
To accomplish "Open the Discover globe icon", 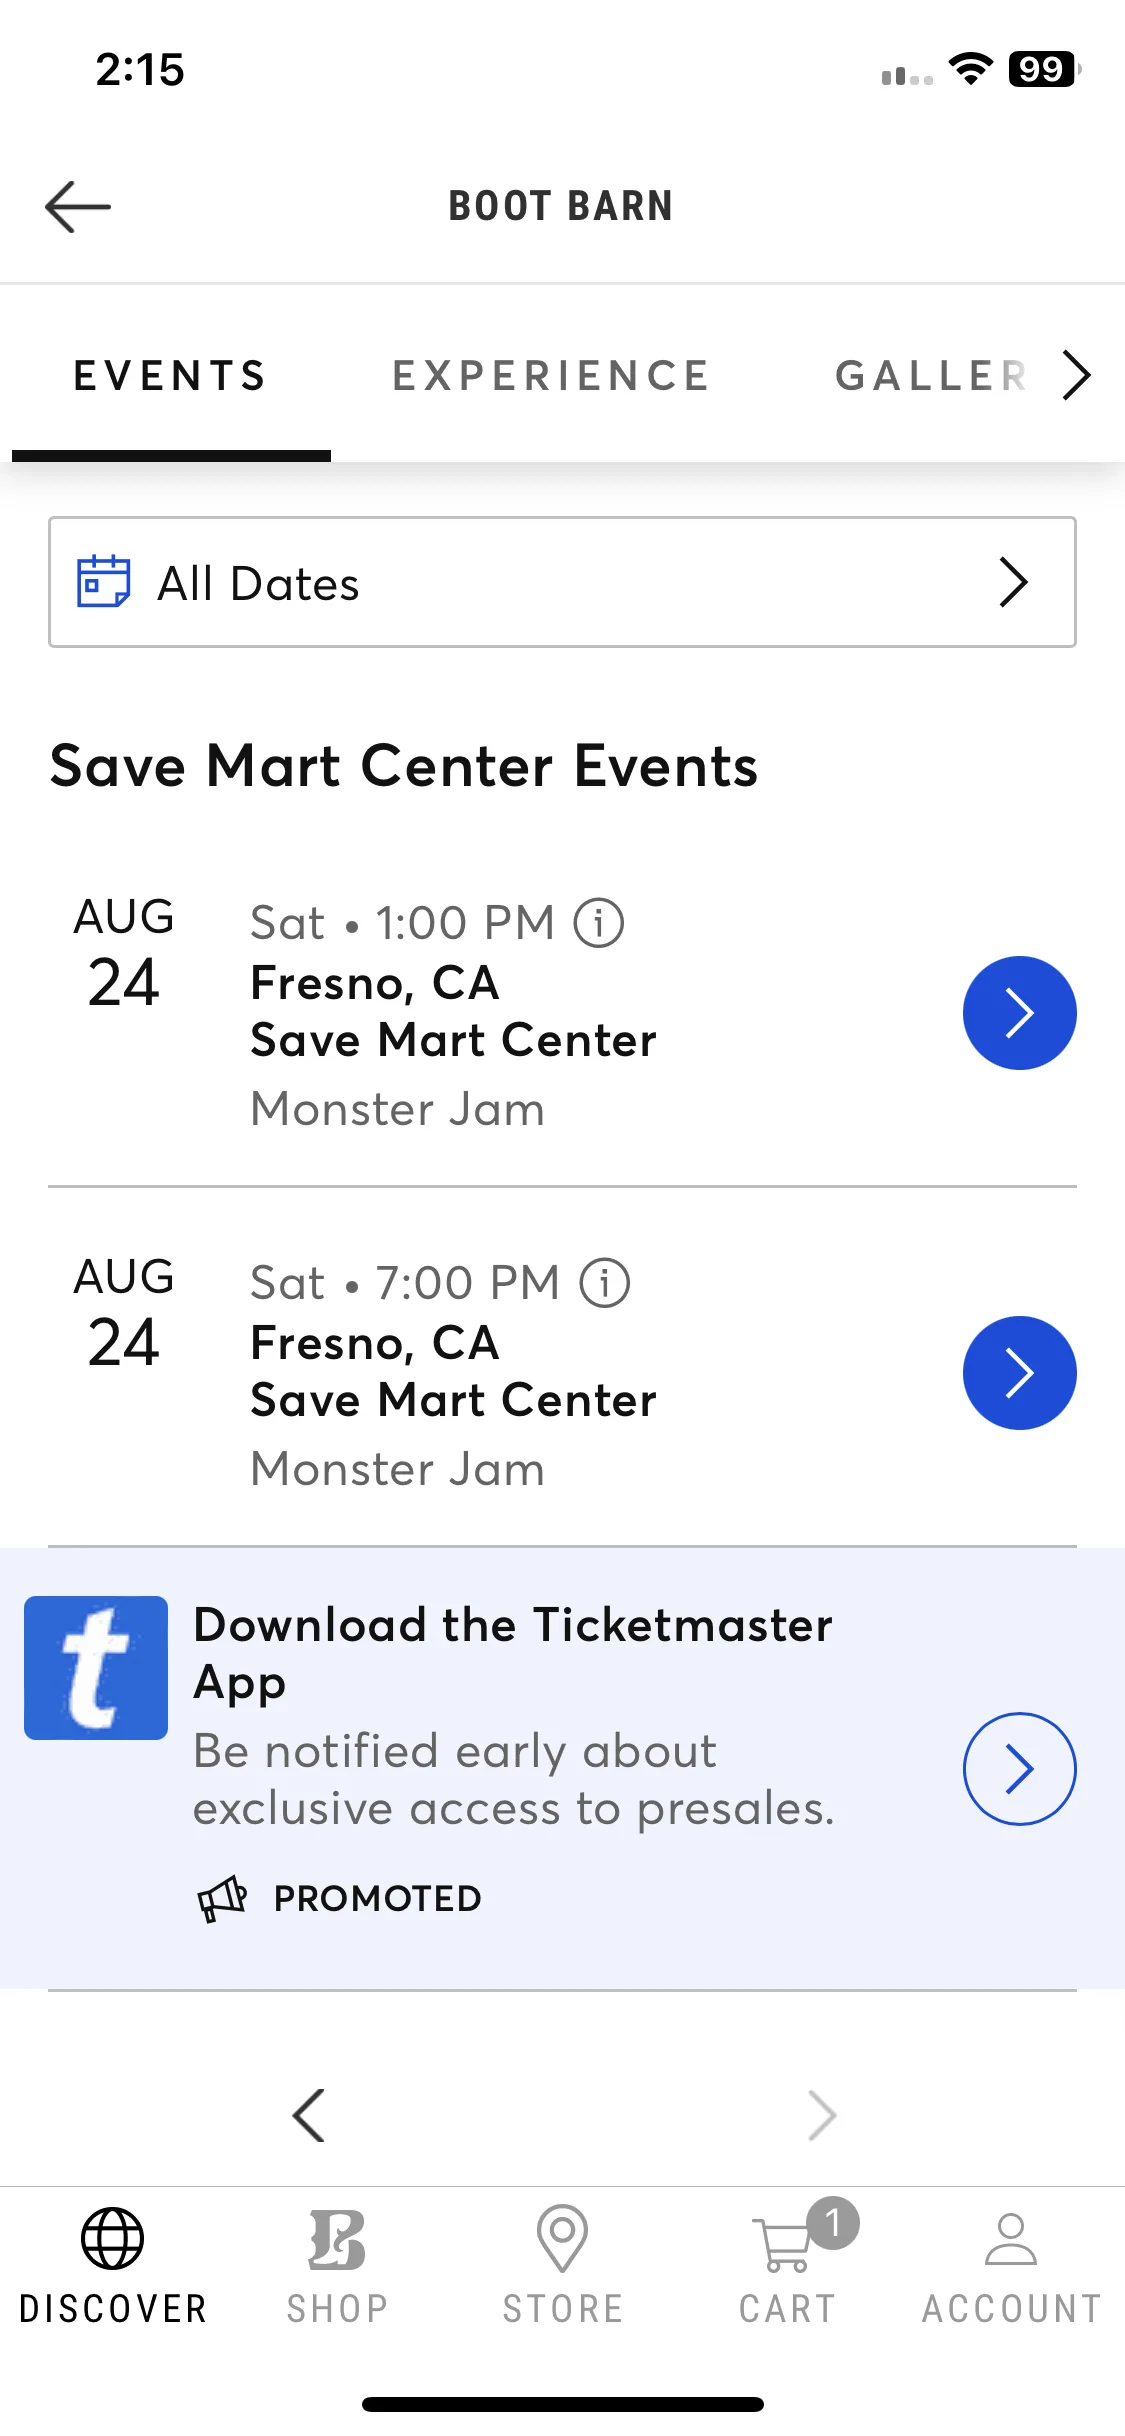I will click(112, 2238).
